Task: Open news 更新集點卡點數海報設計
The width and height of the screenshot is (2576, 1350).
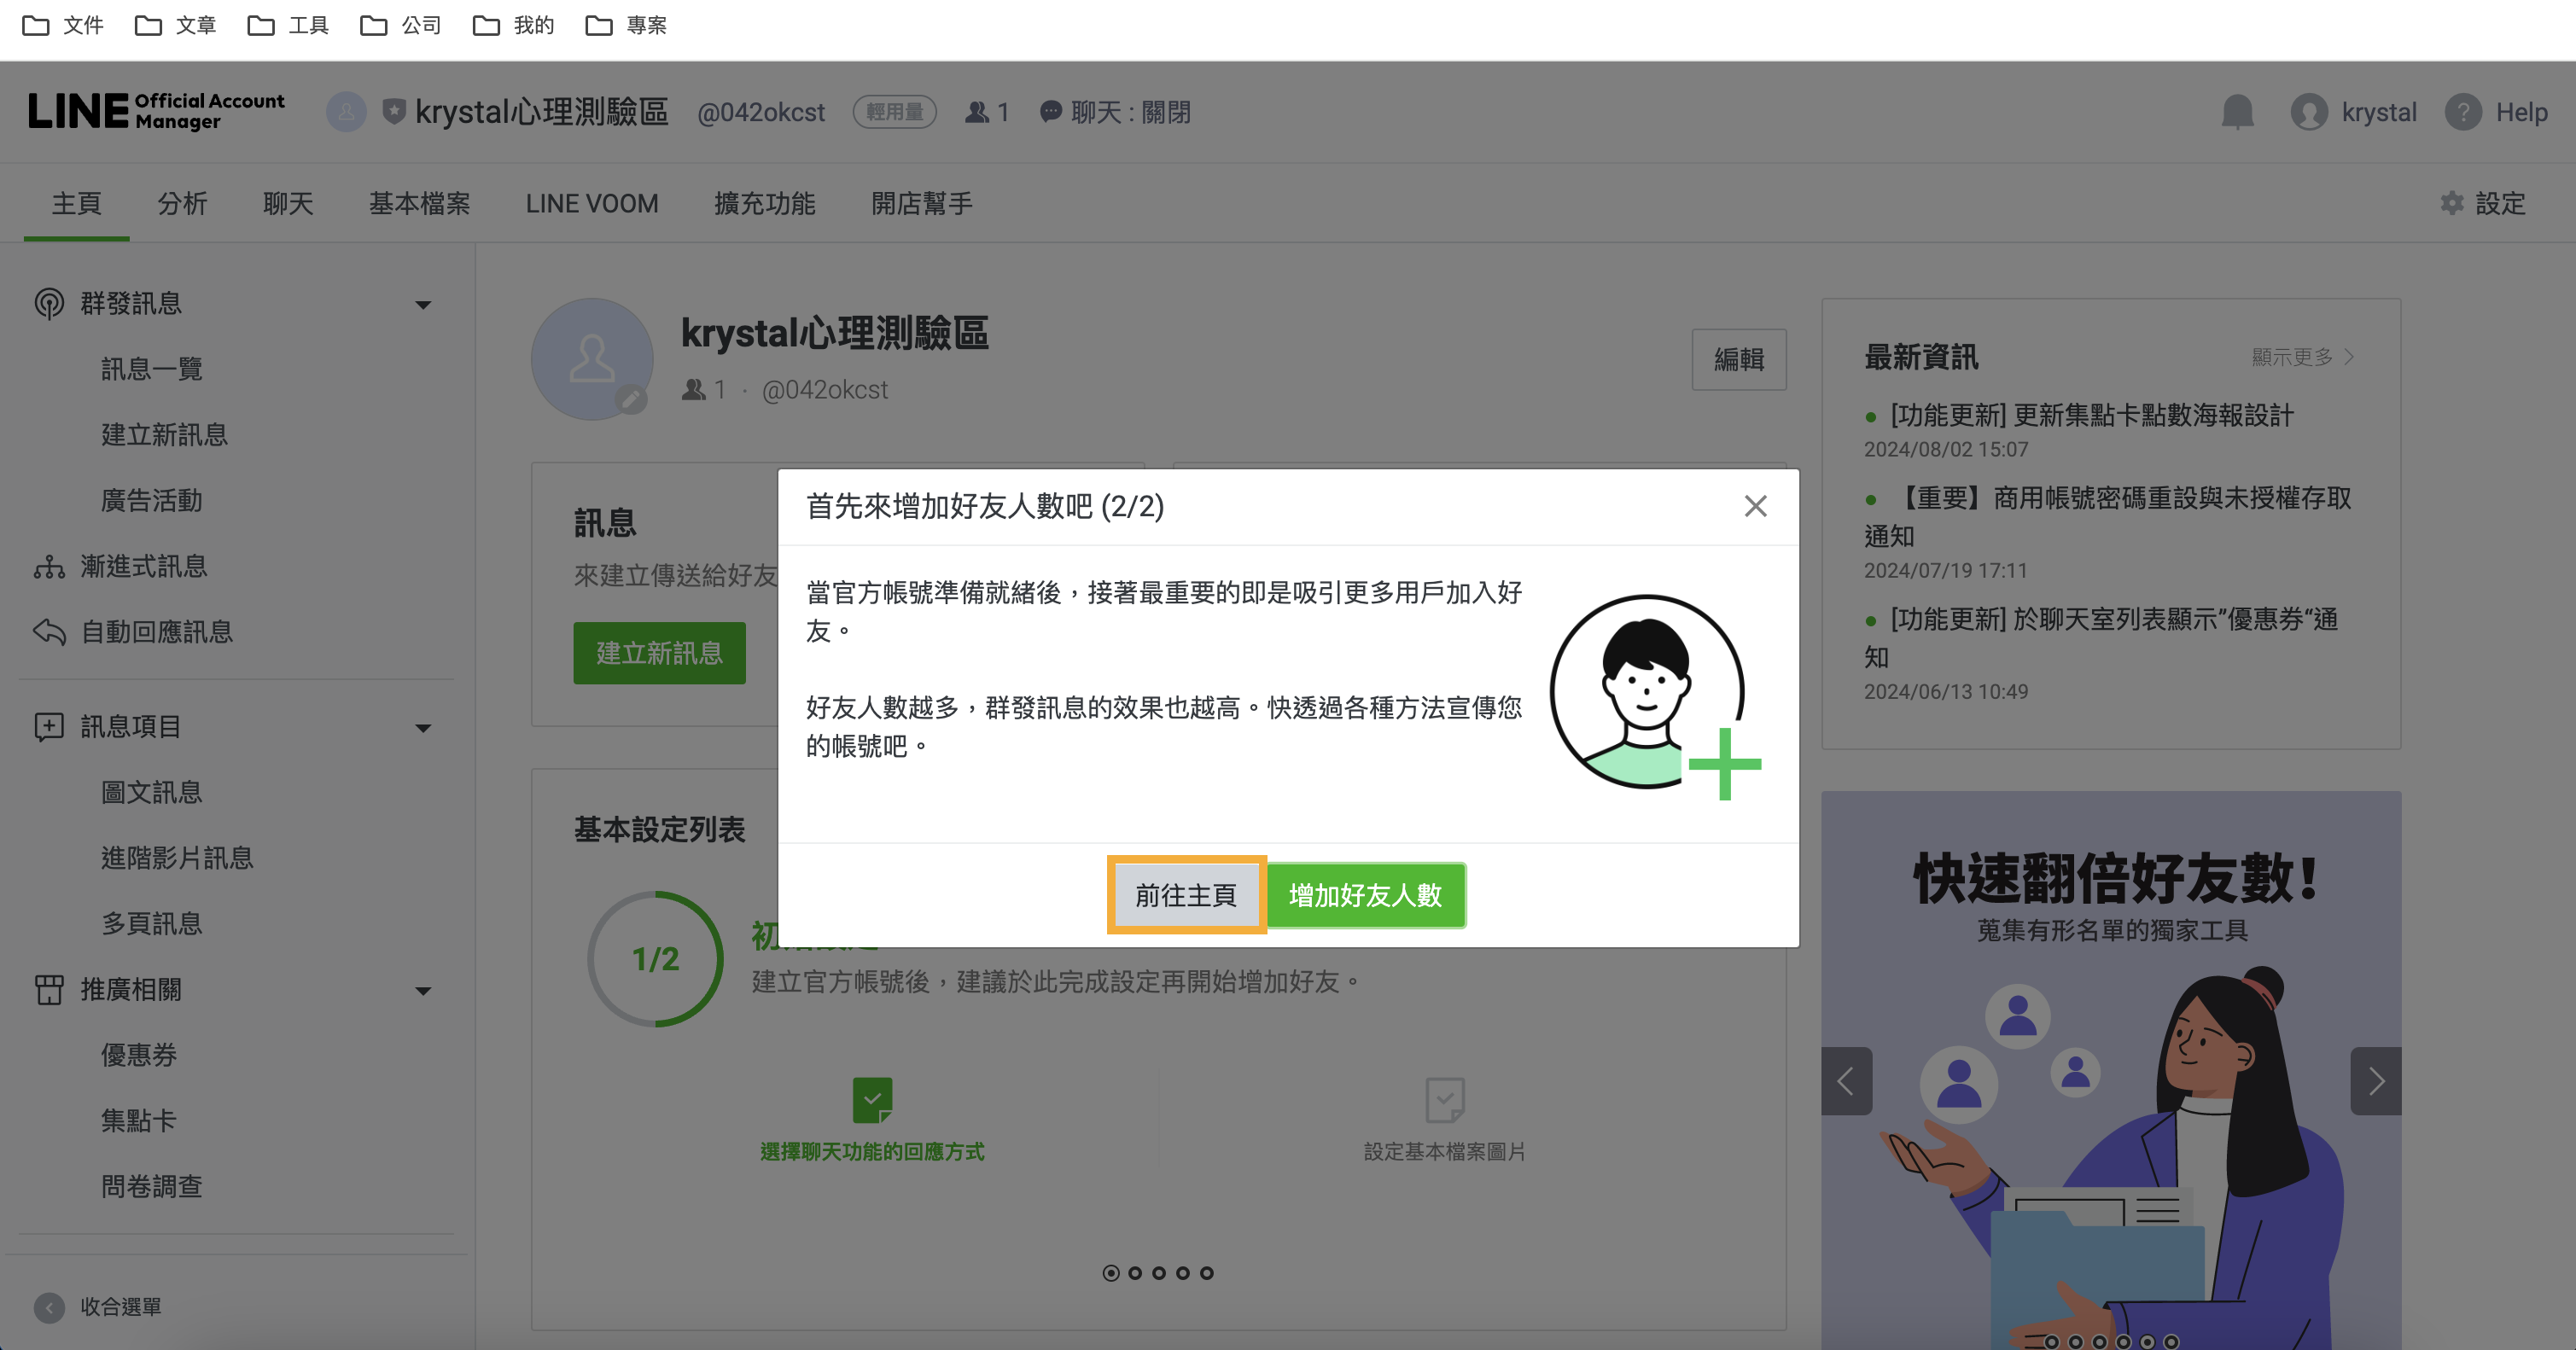Action: (x=2091, y=415)
